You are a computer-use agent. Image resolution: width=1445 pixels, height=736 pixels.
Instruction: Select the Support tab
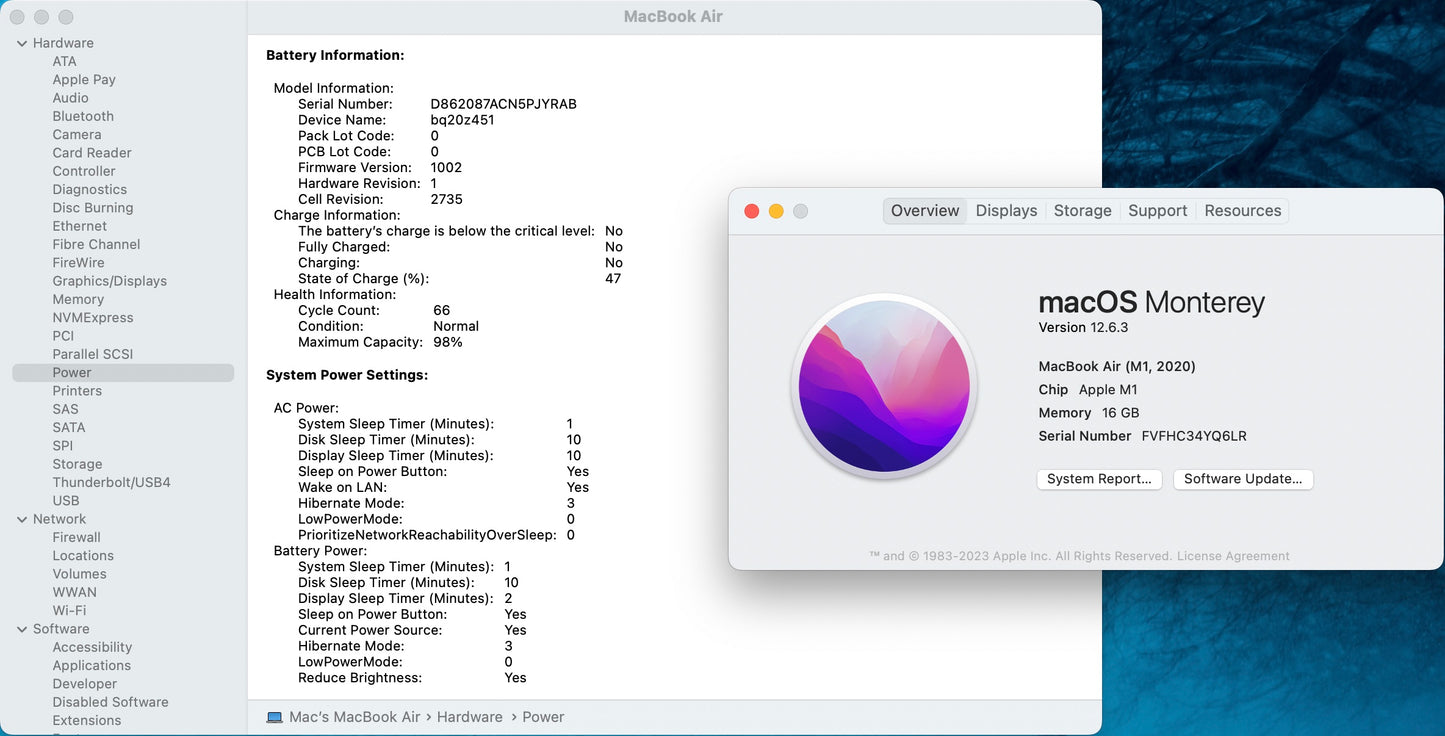tap(1157, 211)
